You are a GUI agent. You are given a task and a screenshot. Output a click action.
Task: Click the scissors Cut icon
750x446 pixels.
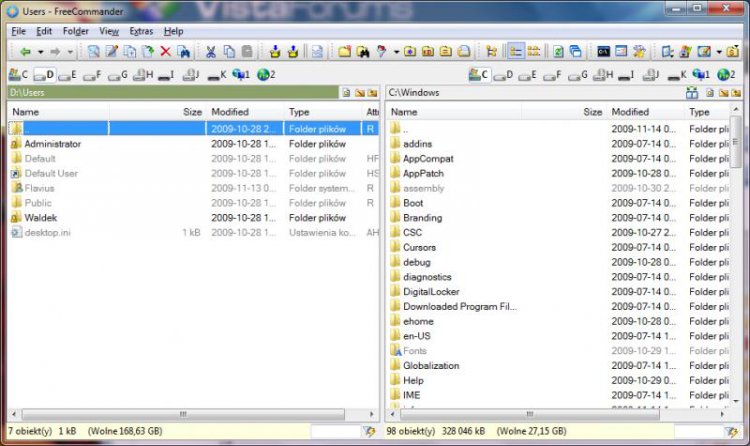pyautogui.click(x=210, y=51)
